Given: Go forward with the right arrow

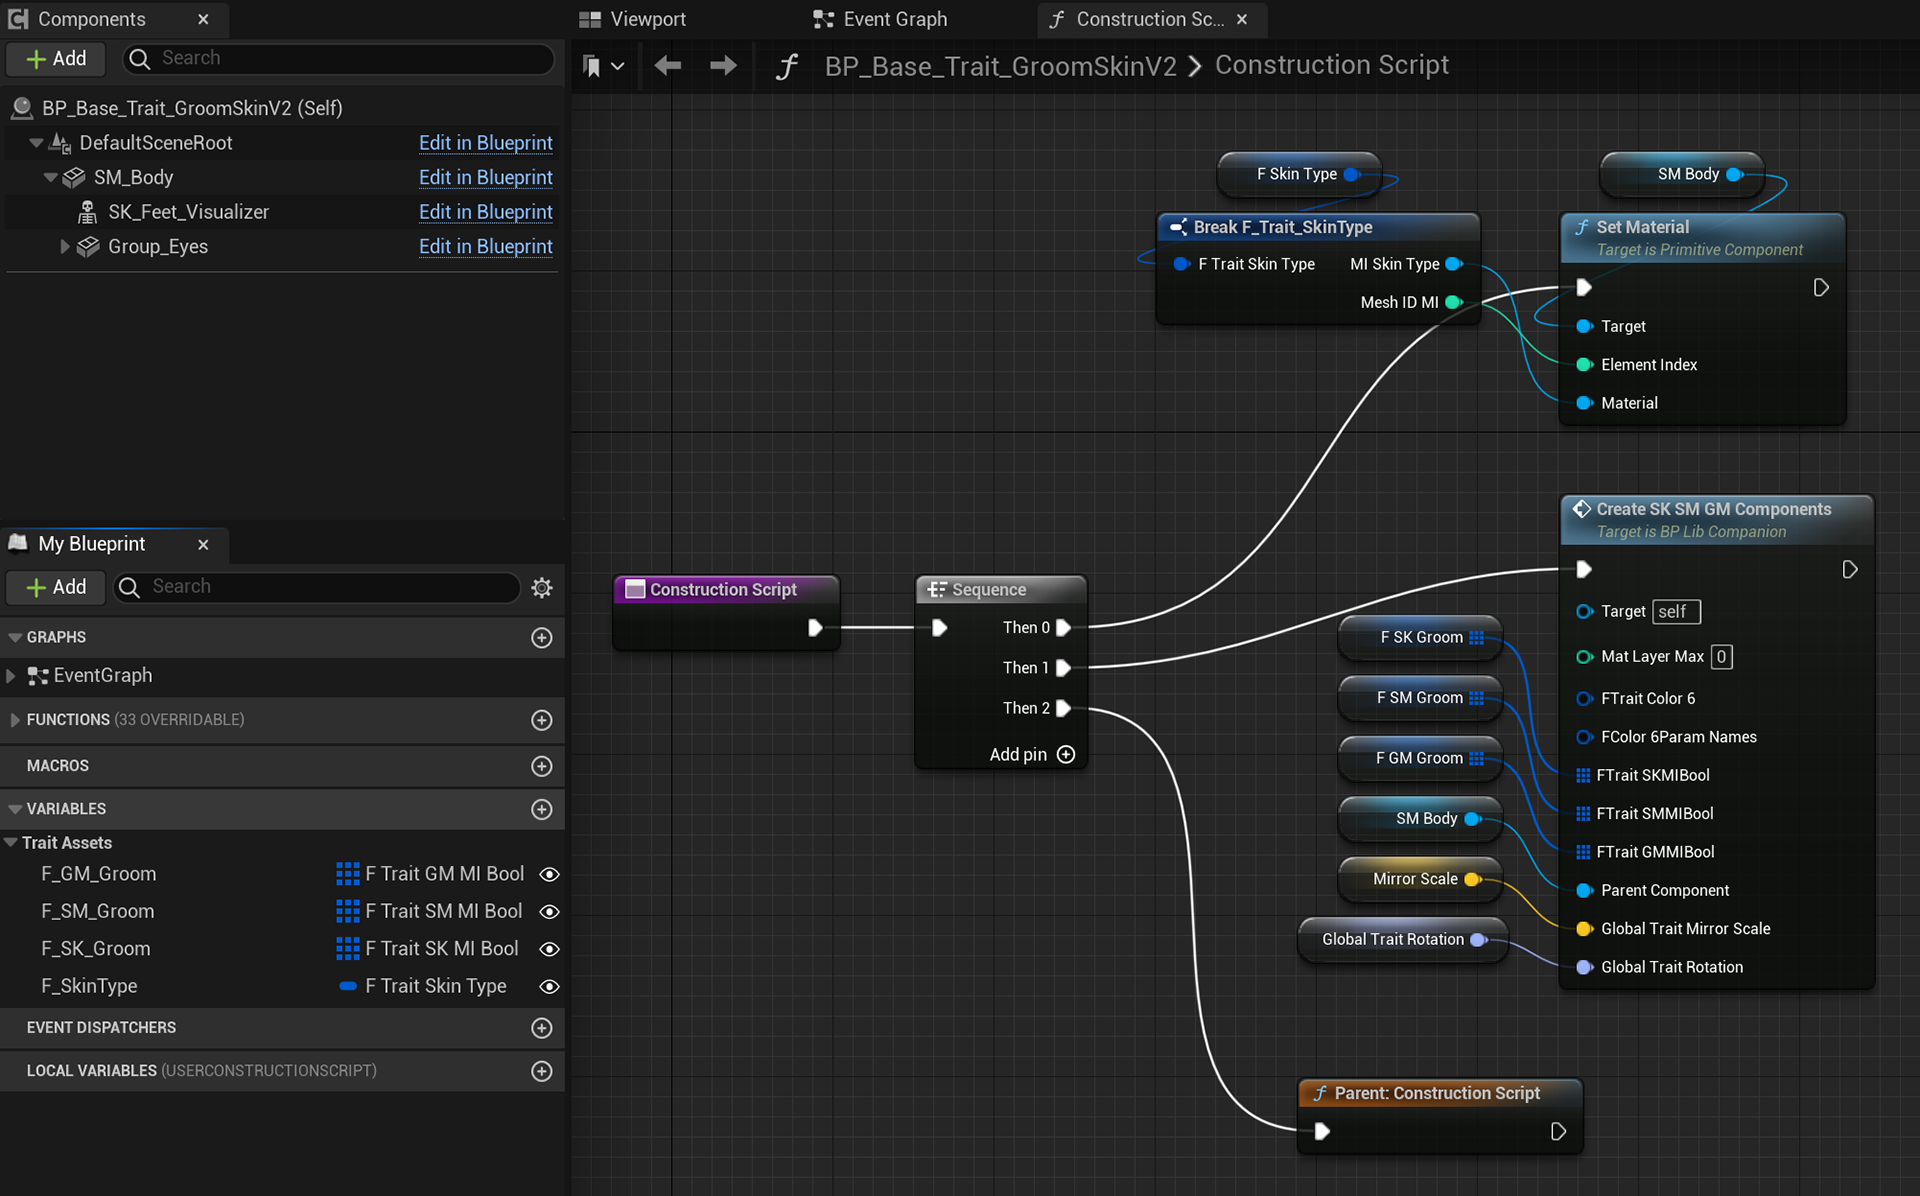Looking at the screenshot, I should click(x=723, y=66).
